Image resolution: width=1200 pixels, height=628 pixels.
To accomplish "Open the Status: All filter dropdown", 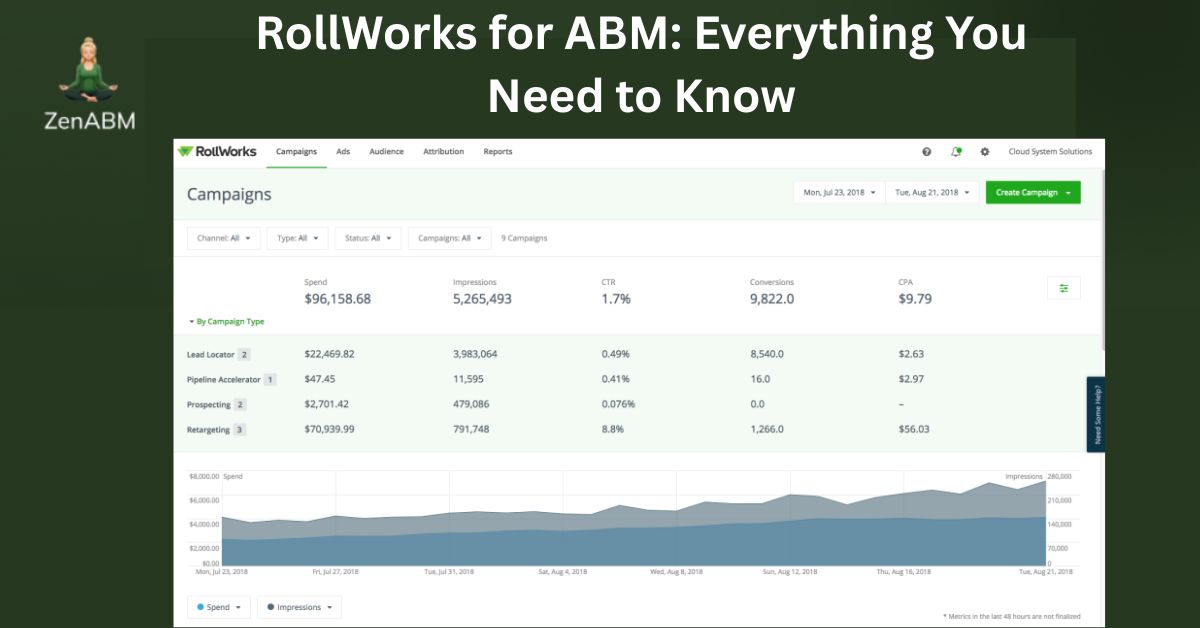I will [x=368, y=238].
